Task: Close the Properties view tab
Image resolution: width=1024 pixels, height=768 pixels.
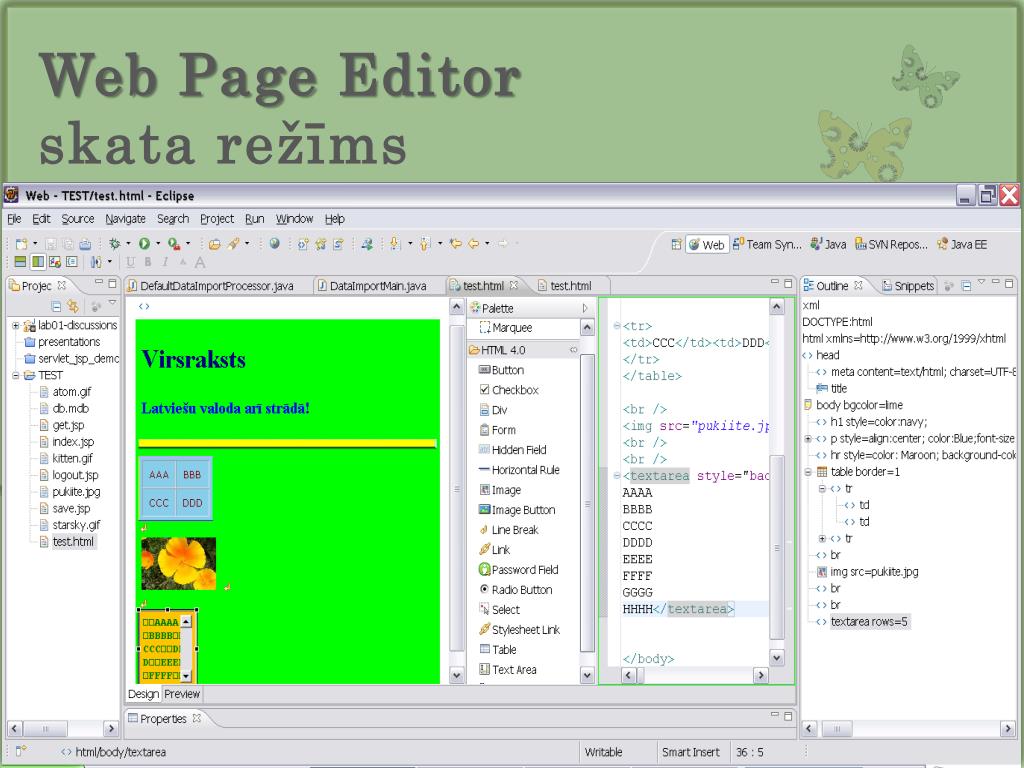Action: [x=197, y=718]
